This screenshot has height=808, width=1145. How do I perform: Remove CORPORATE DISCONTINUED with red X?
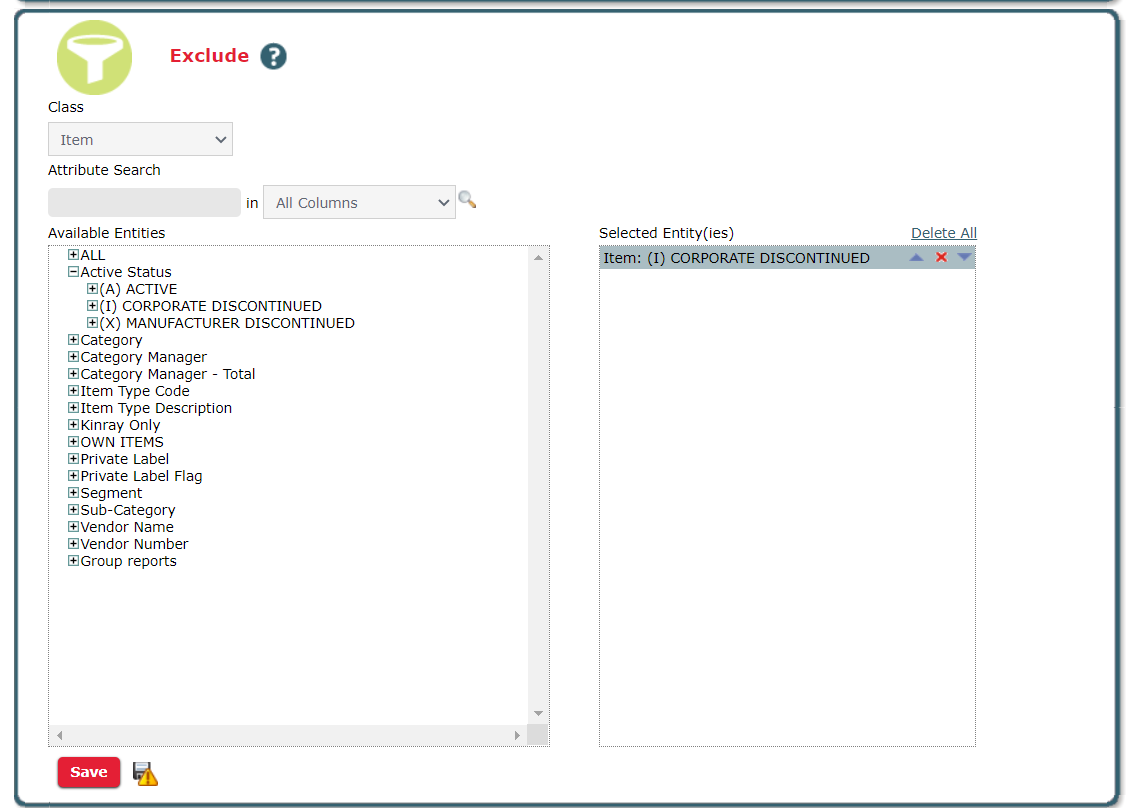941,258
